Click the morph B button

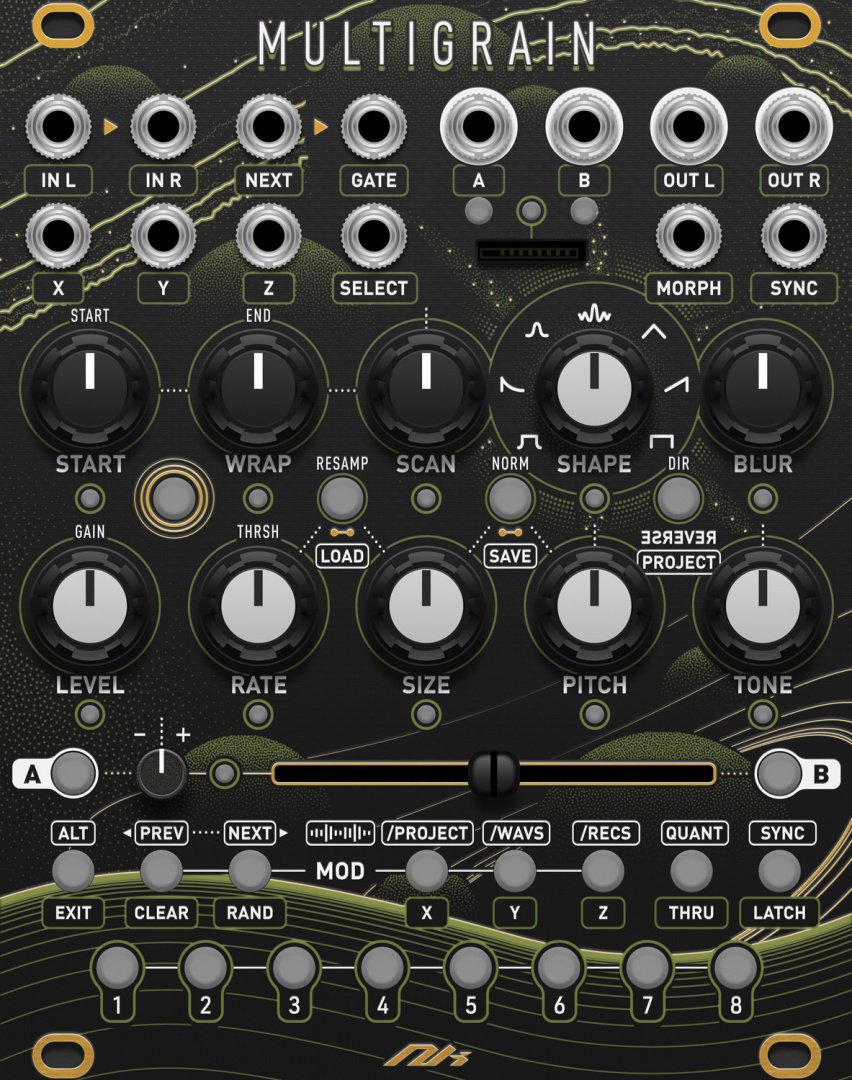tap(780, 773)
